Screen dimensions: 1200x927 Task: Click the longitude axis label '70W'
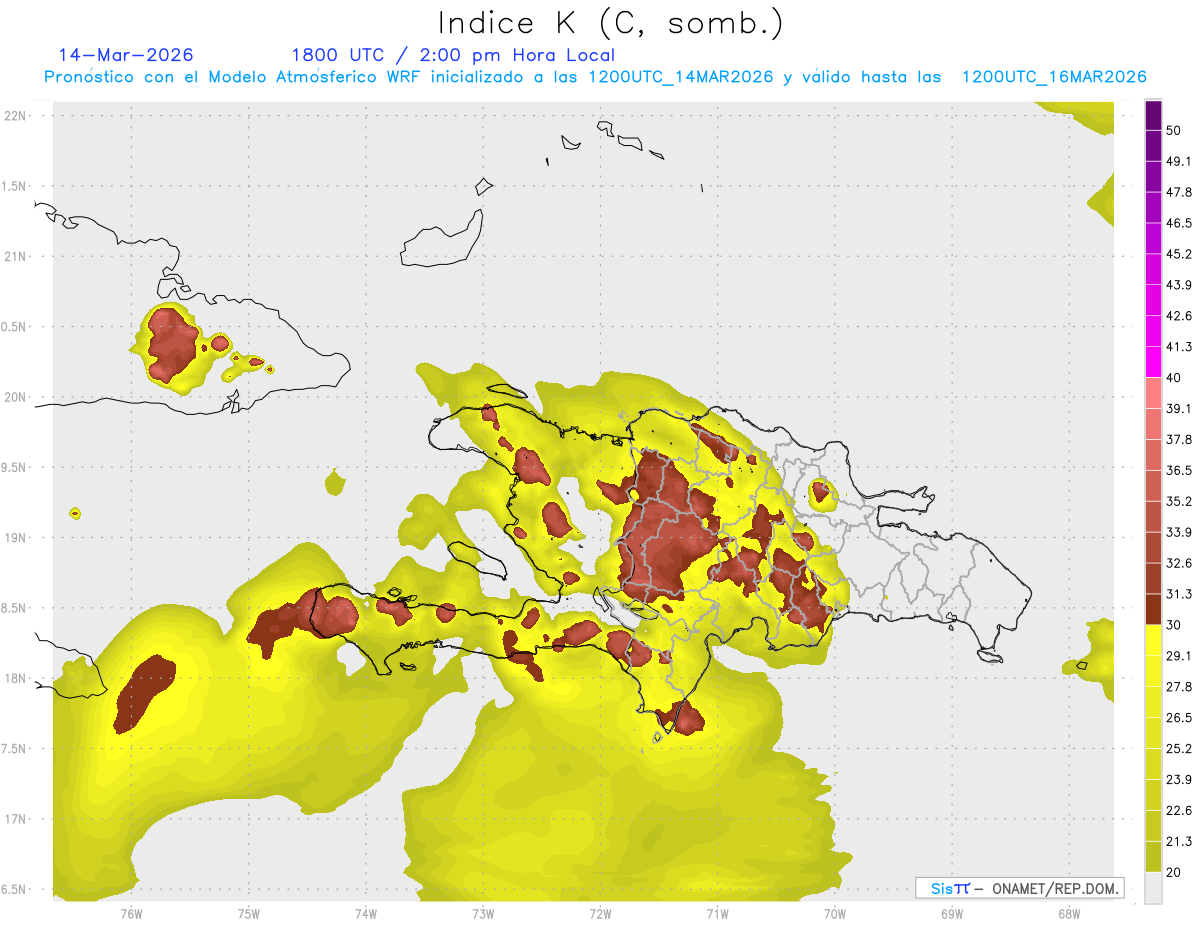(x=834, y=913)
